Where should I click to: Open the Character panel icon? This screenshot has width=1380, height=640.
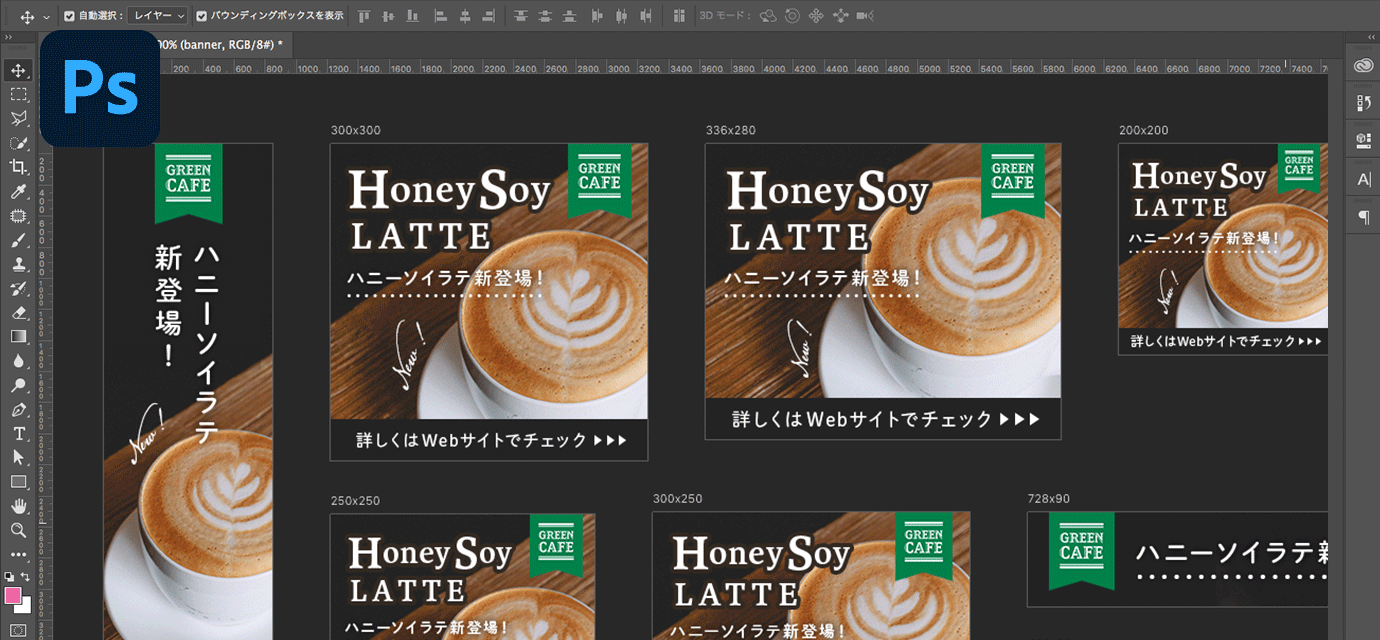[x=1364, y=179]
